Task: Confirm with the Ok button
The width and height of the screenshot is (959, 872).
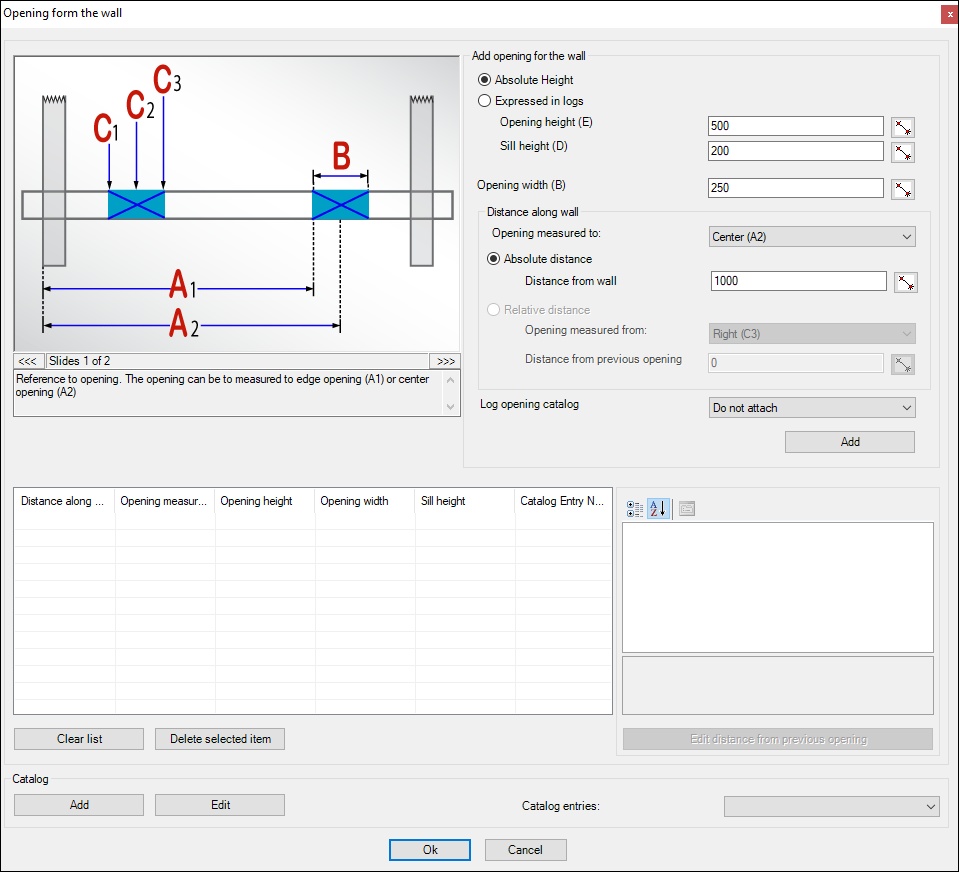Action: (430, 850)
